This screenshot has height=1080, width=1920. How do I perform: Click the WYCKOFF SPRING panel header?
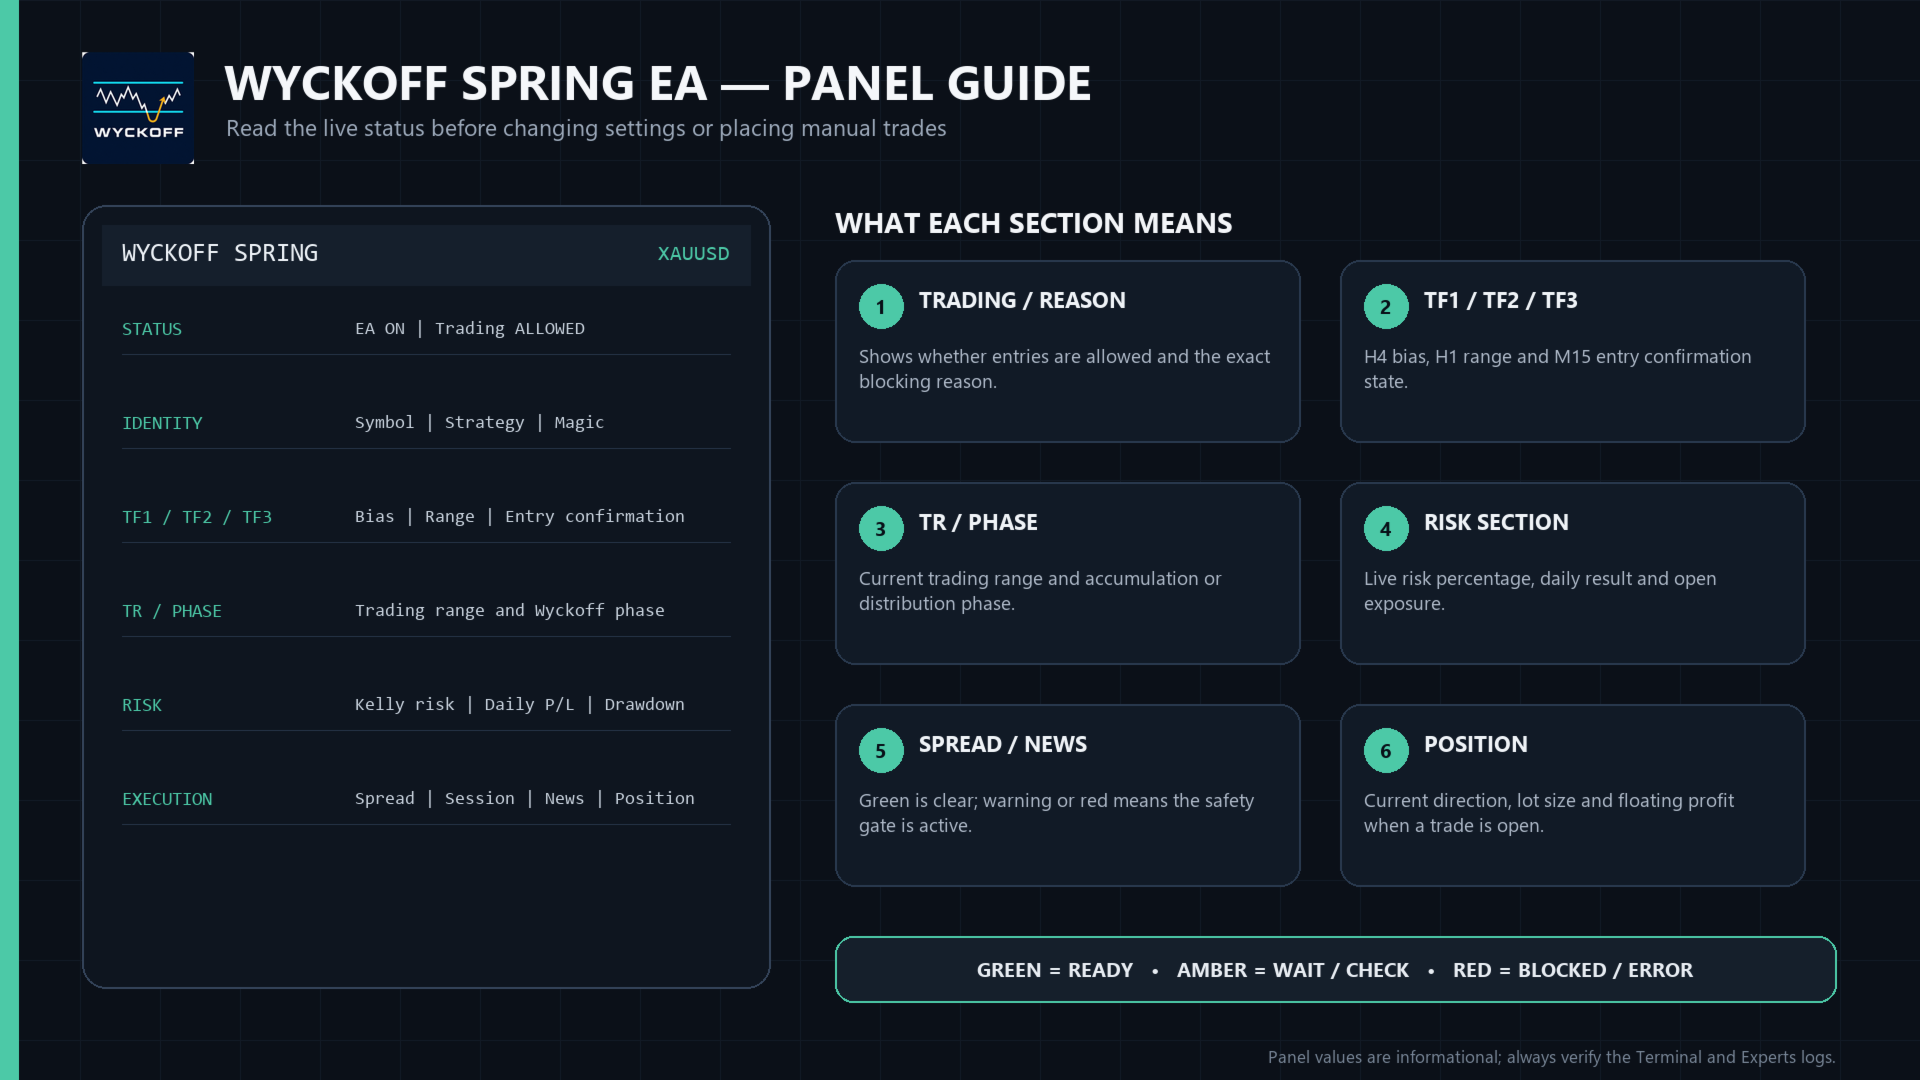coord(426,255)
